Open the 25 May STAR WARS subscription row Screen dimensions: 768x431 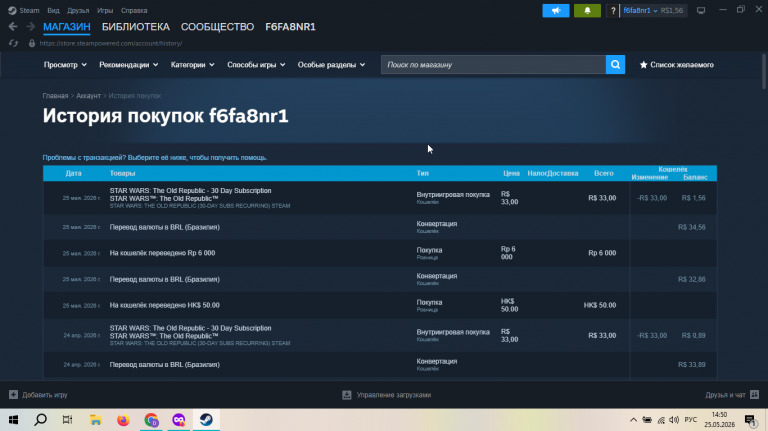(380, 198)
